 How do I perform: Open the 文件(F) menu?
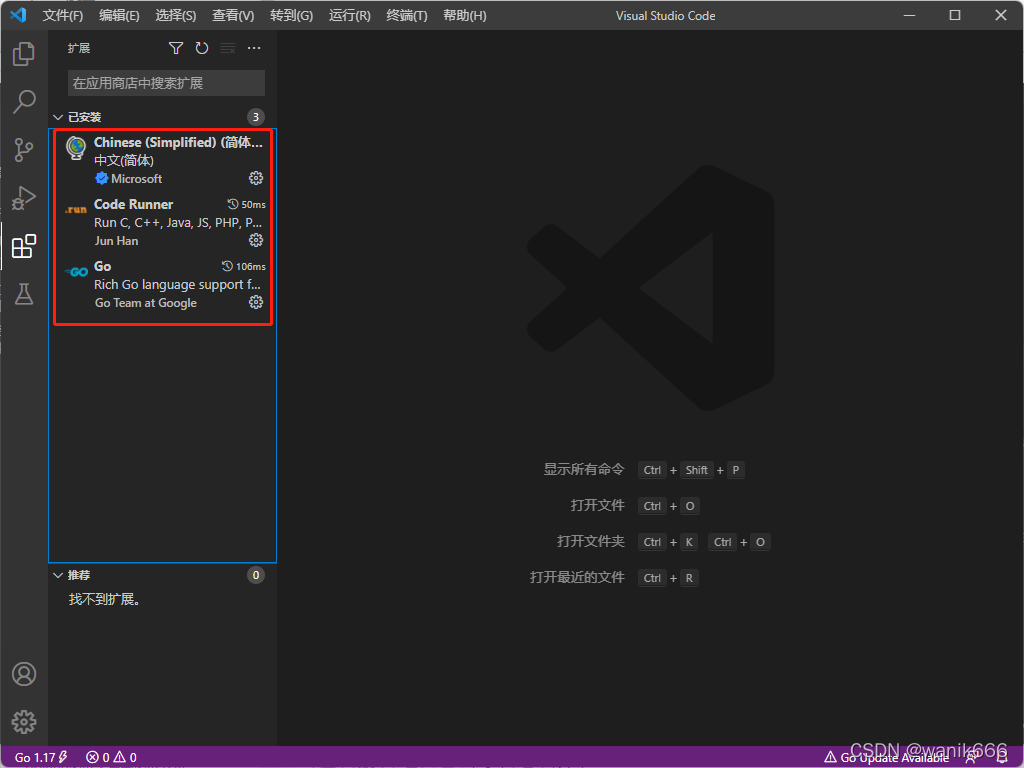point(63,15)
